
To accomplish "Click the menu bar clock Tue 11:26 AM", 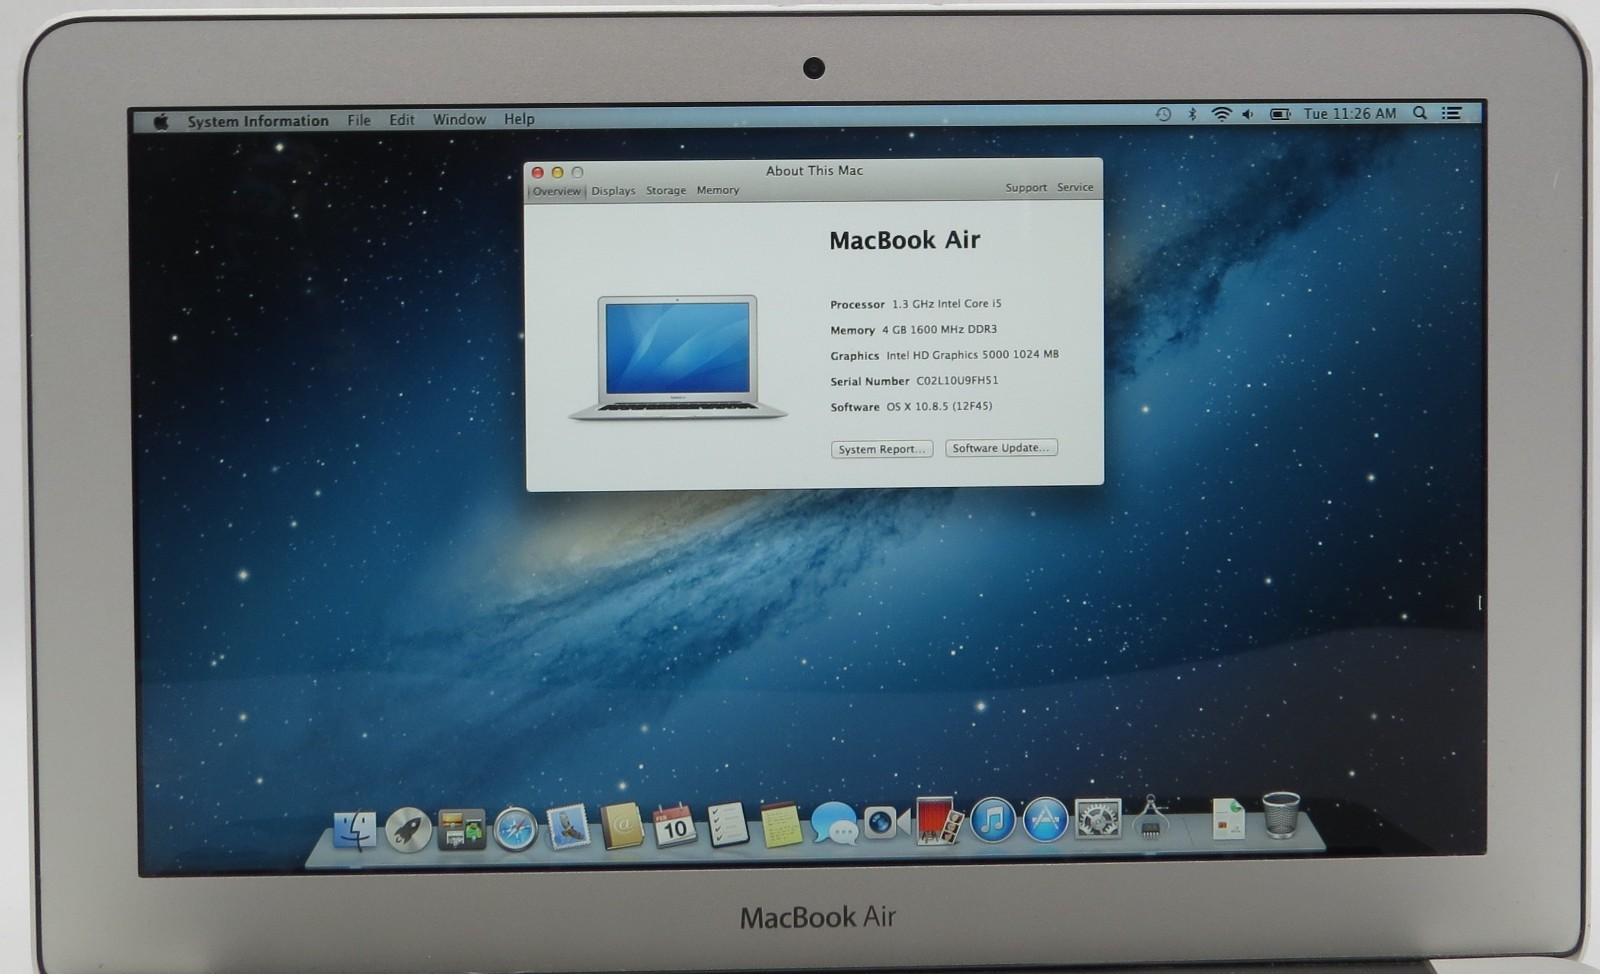I will click(1350, 113).
